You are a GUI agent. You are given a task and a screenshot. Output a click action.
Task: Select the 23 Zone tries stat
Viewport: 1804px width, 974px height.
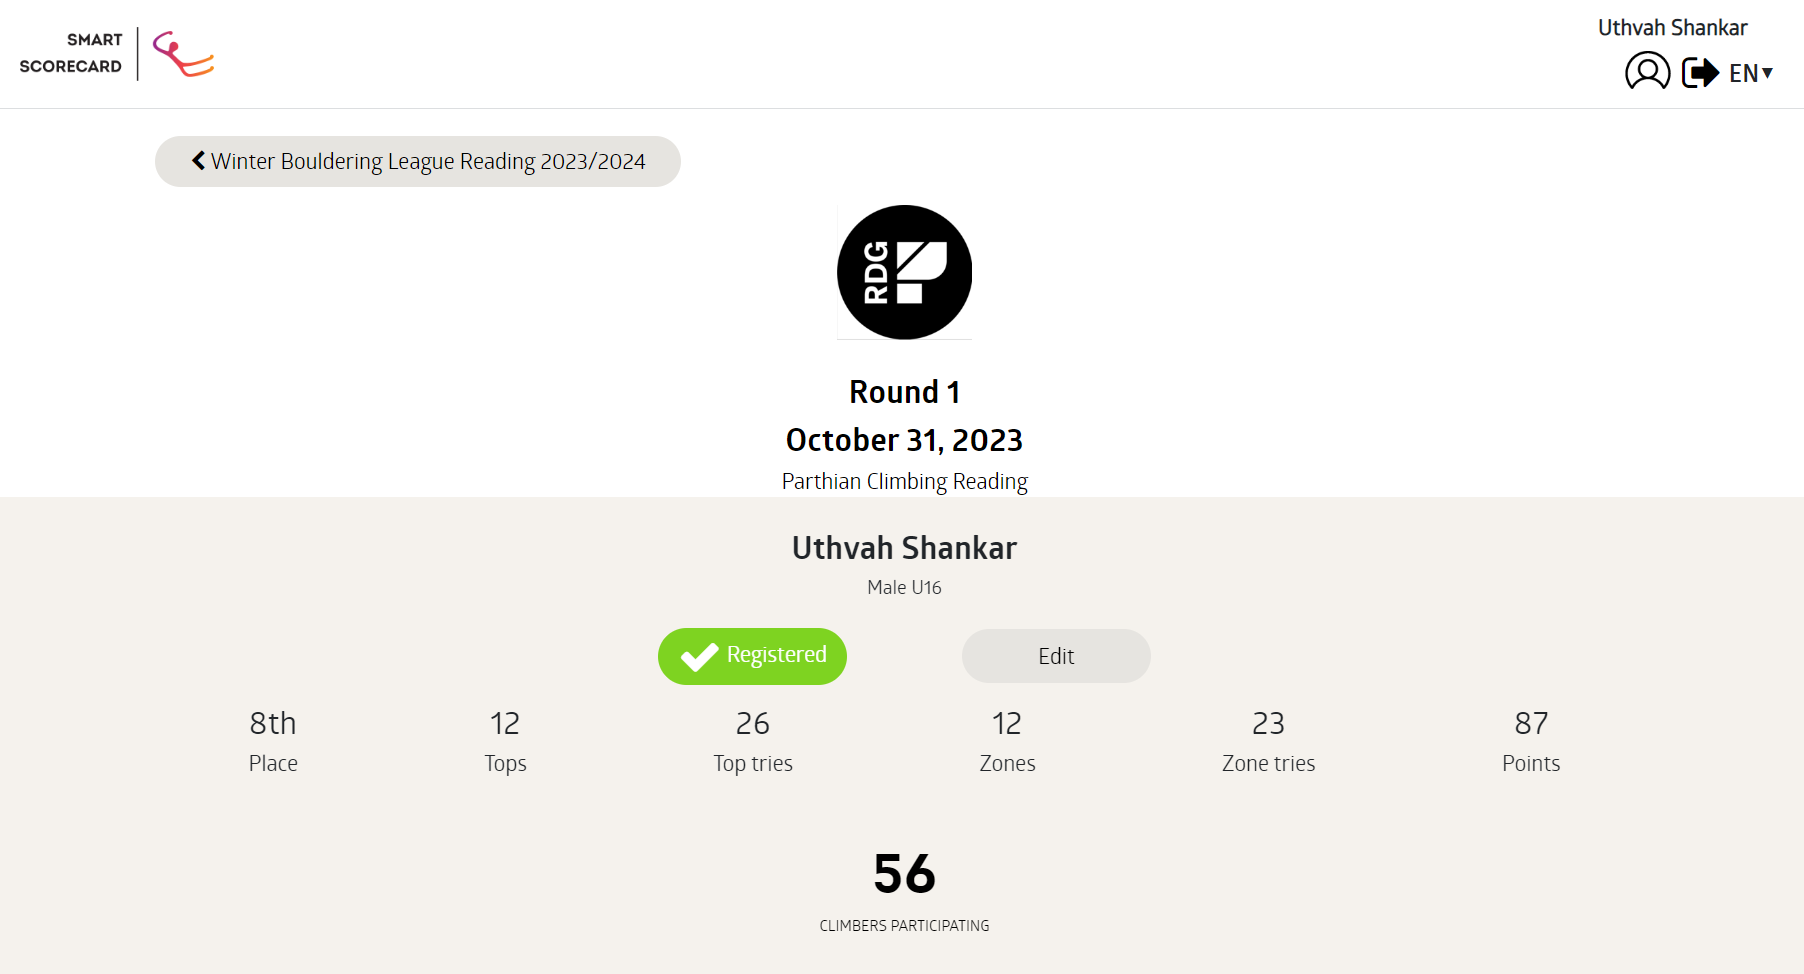[x=1268, y=740]
